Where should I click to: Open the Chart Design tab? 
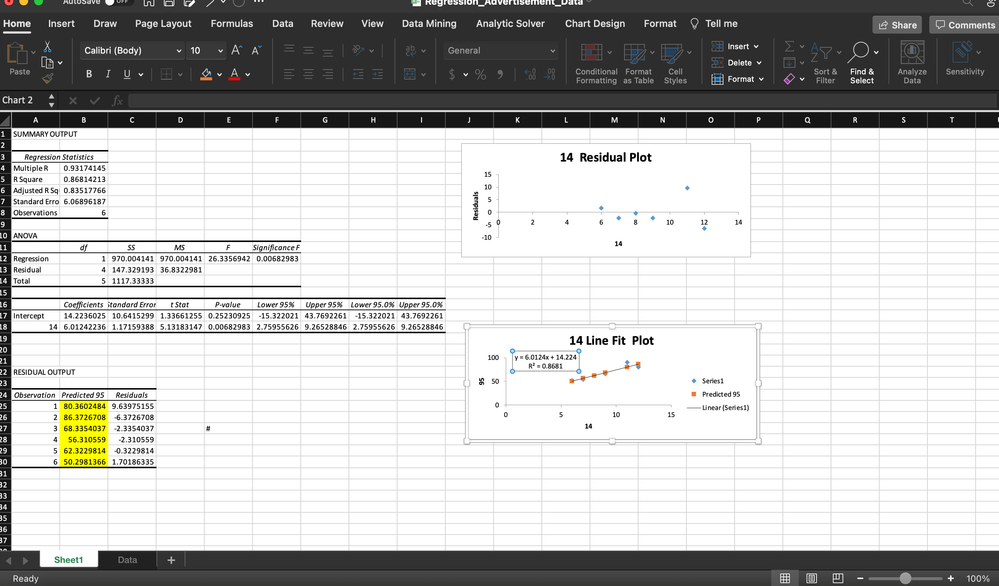click(x=594, y=24)
